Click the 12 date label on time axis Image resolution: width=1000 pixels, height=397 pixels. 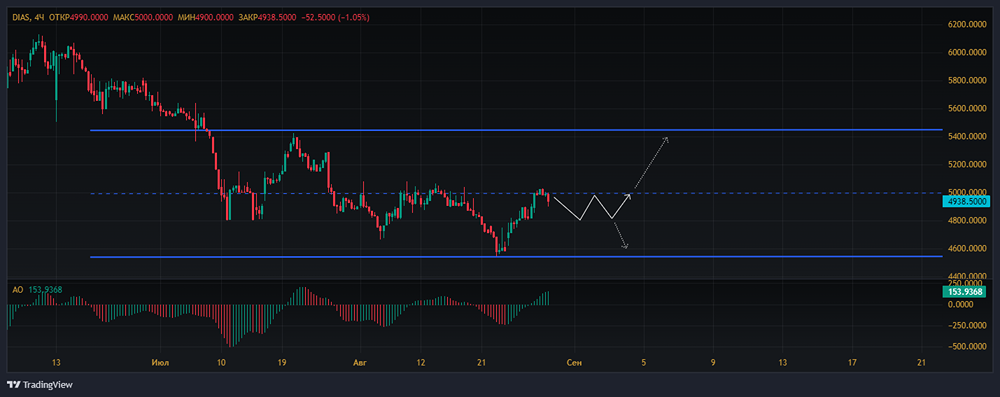420,363
